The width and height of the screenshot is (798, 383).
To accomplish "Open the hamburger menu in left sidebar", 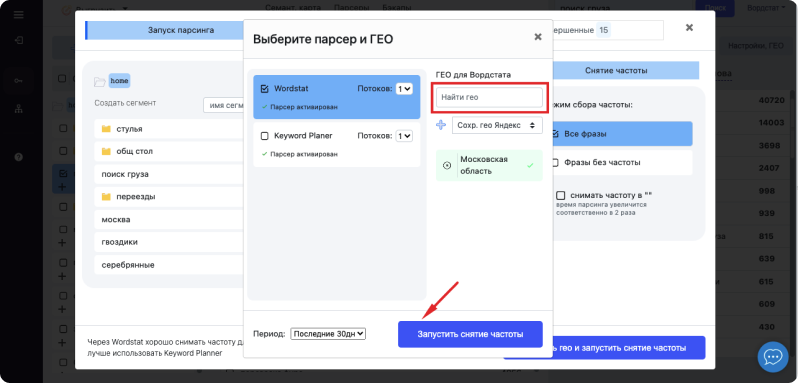I will point(19,14).
